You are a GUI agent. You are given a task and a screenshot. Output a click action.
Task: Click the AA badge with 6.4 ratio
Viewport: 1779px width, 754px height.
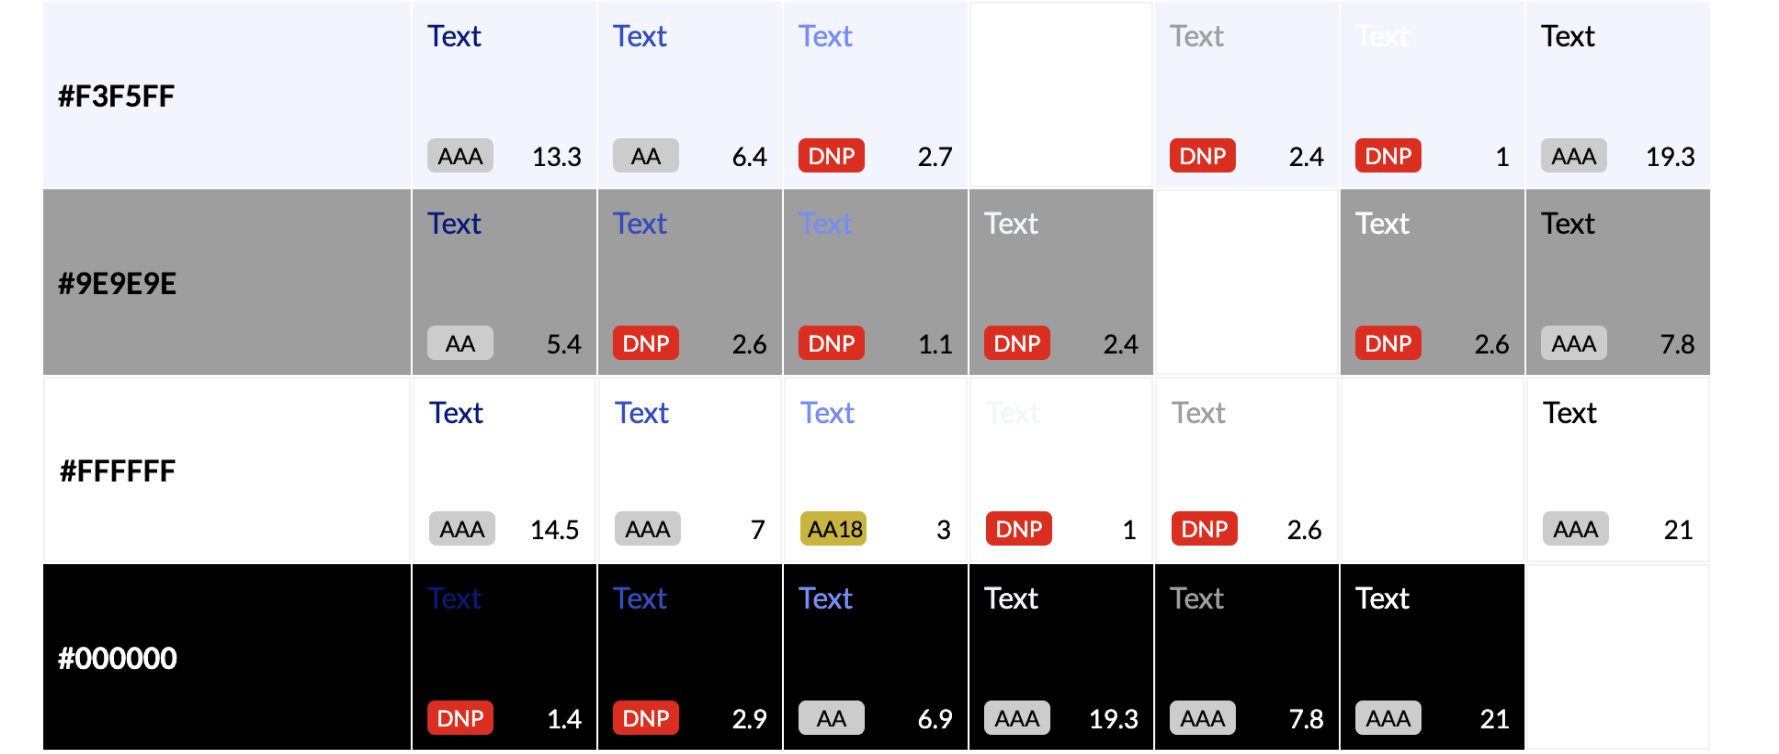point(646,156)
